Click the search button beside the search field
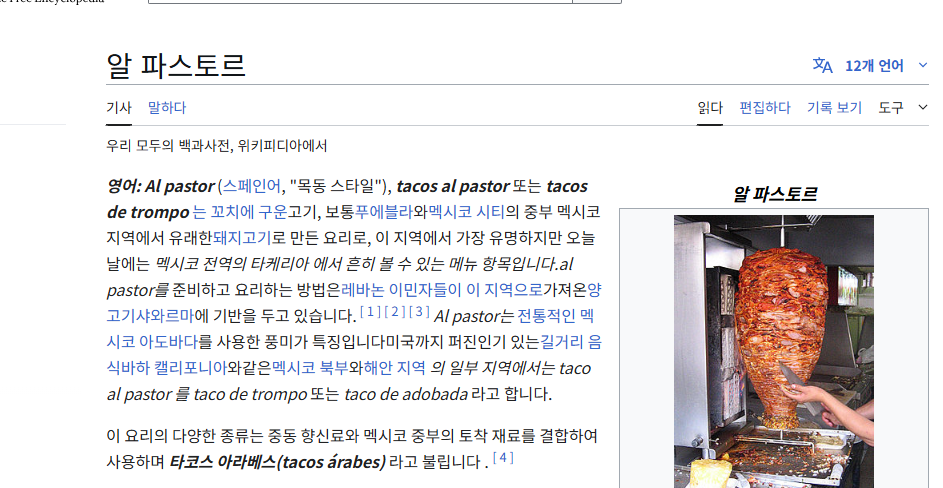 coord(597,2)
